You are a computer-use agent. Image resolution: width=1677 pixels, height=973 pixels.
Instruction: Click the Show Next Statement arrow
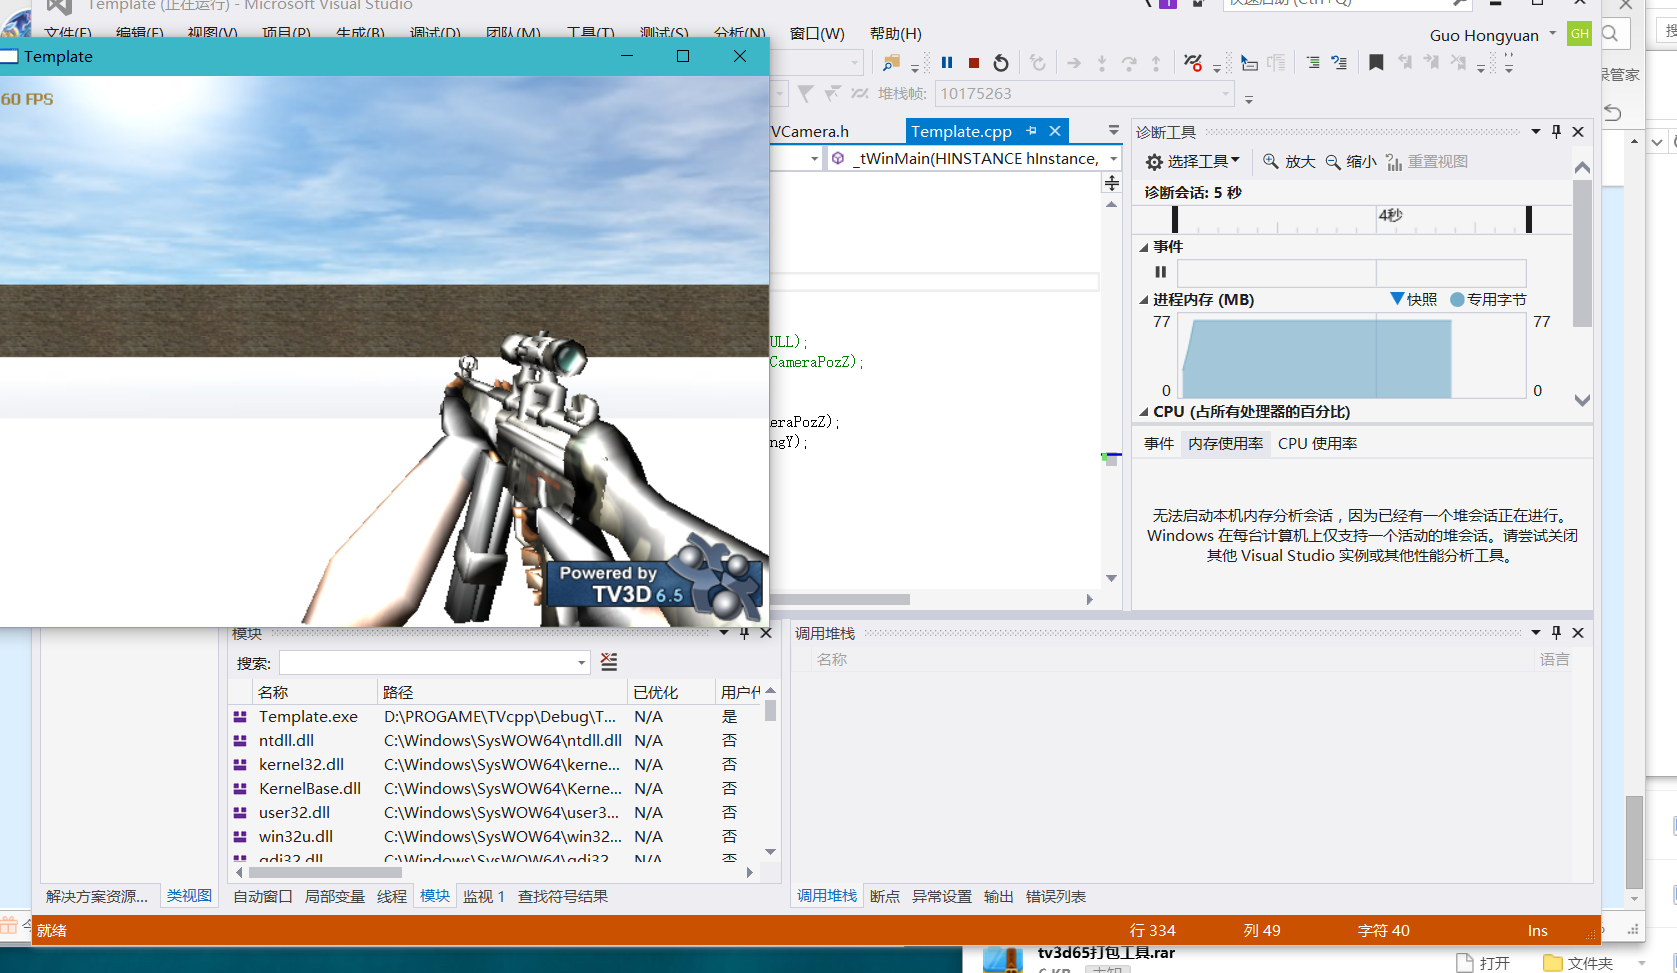[1074, 63]
